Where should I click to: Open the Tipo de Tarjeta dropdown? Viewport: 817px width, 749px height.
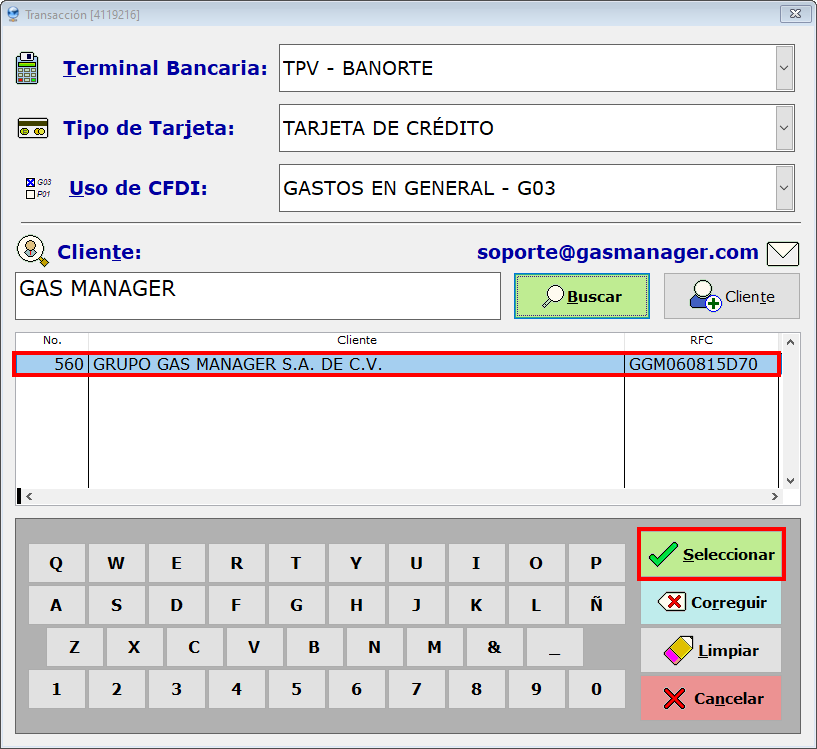784,129
